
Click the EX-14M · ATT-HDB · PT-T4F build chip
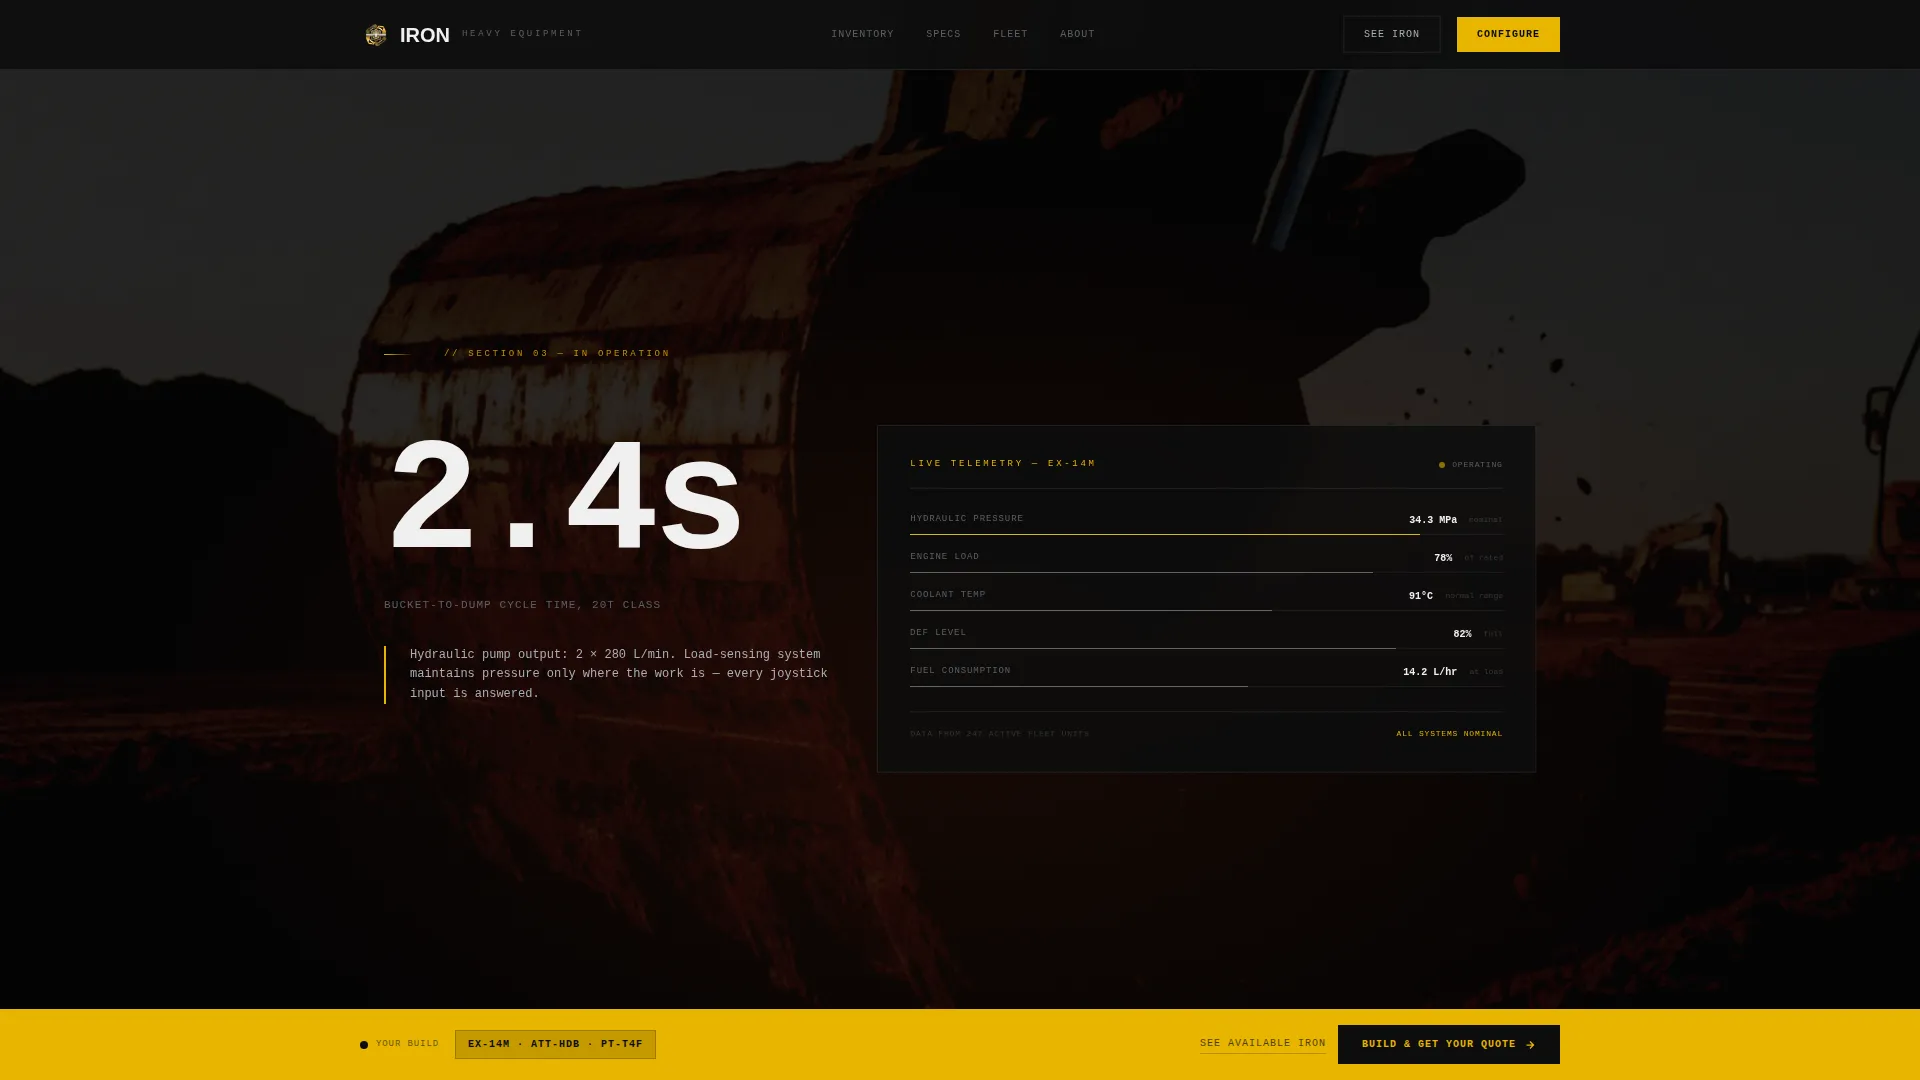point(555,1044)
